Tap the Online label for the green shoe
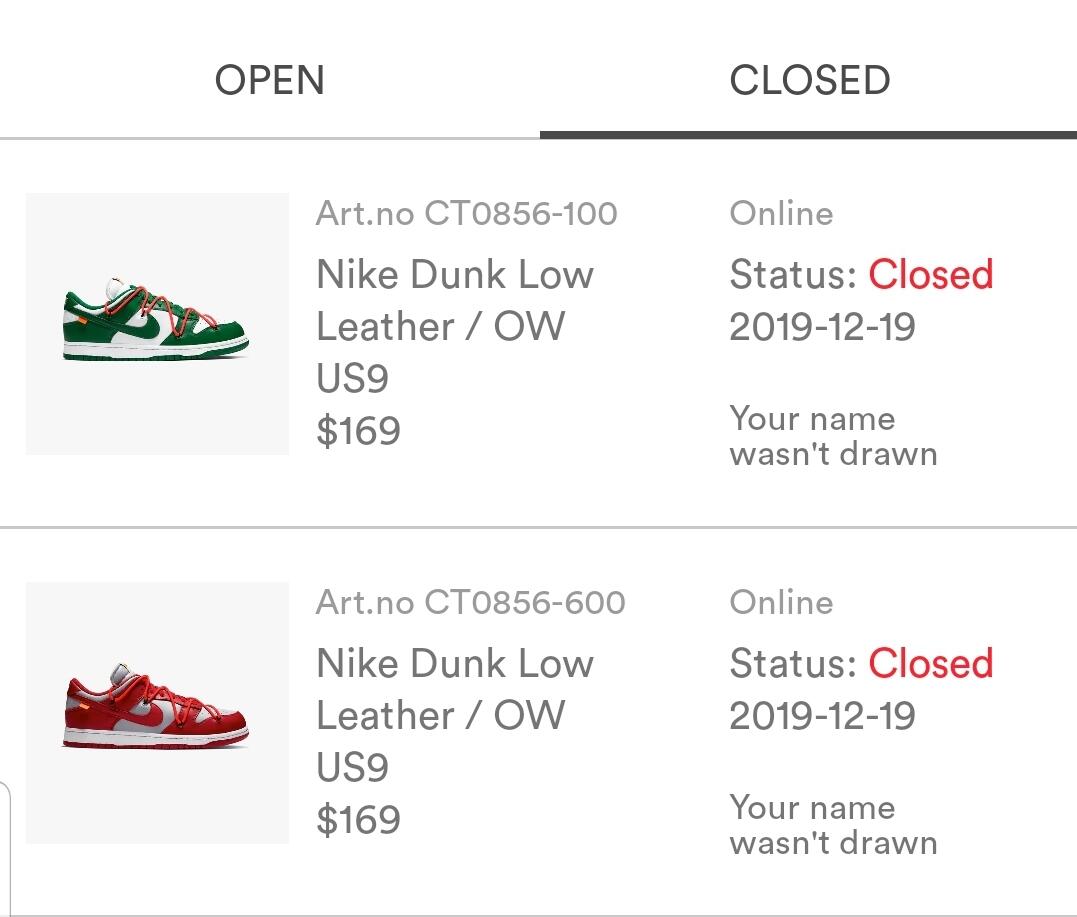This screenshot has width=1077, height=917. point(781,213)
